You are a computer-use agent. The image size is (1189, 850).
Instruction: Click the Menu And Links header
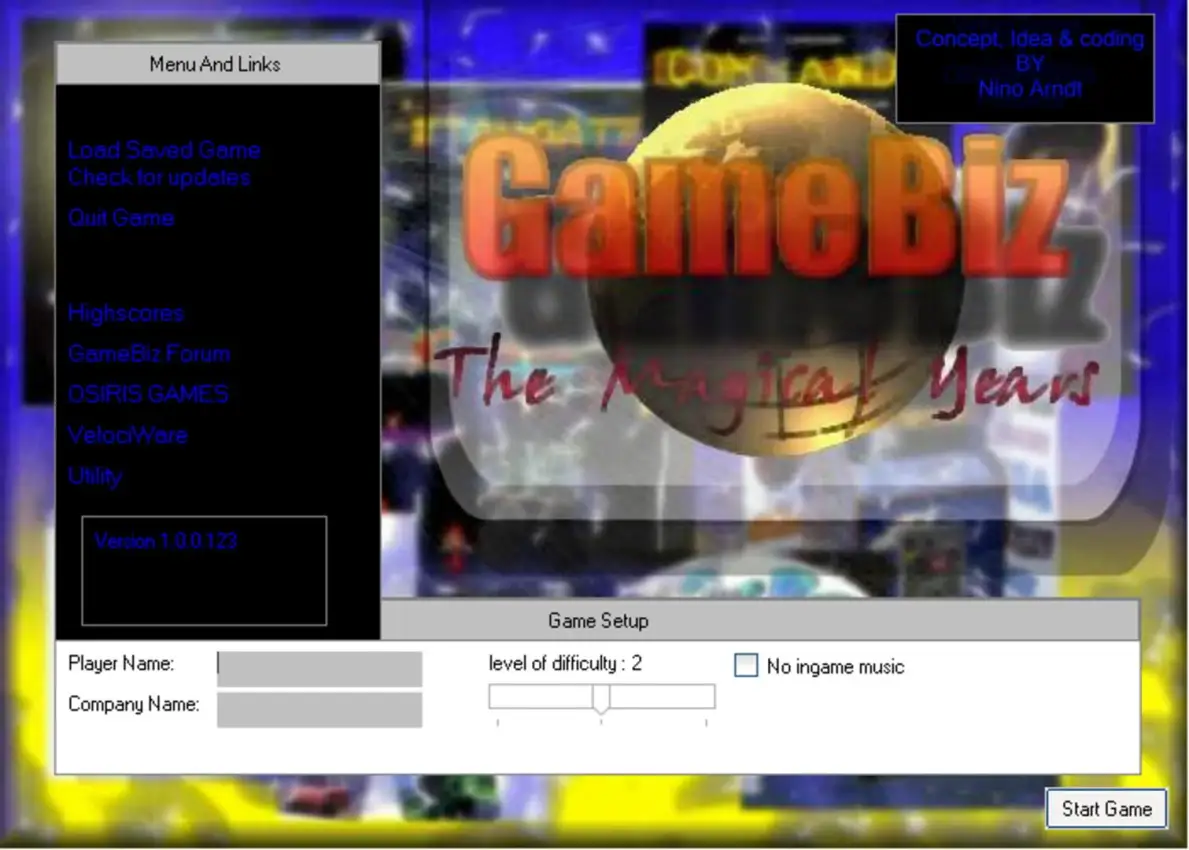[x=217, y=63]
